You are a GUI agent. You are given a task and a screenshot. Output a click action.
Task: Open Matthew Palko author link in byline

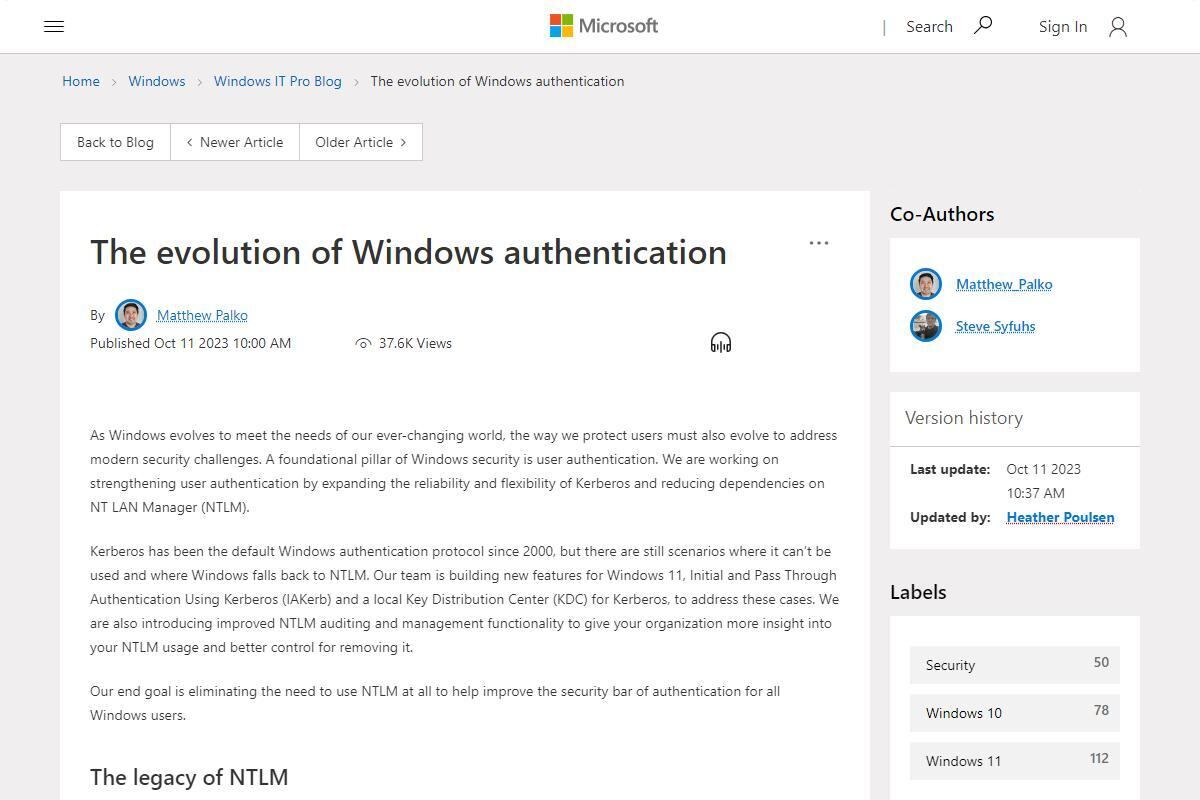point(202,315)
